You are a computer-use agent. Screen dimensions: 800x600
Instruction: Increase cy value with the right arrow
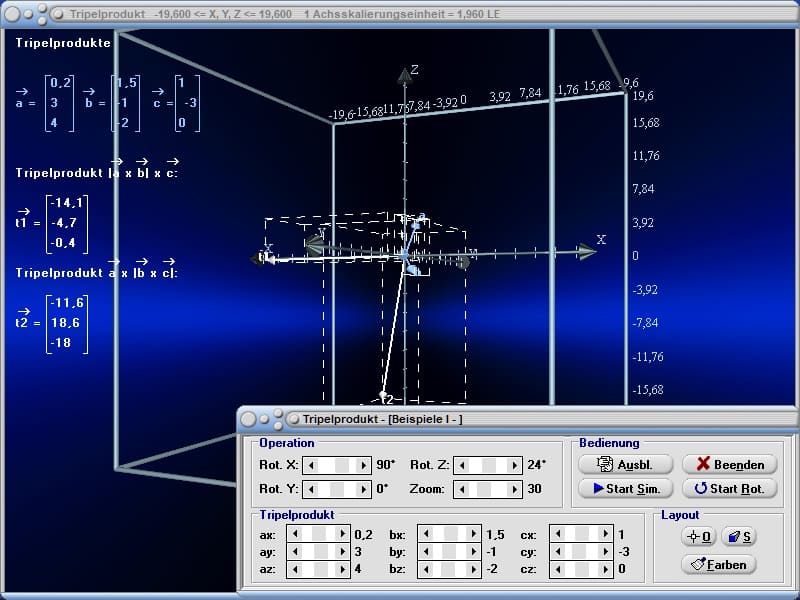tap(606, 551)
